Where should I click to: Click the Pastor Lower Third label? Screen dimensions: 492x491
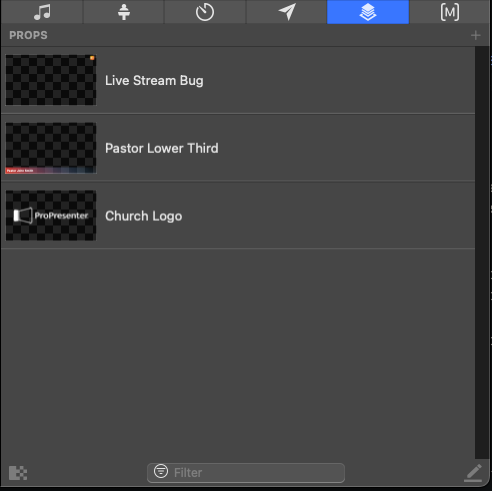click(162, 148)
